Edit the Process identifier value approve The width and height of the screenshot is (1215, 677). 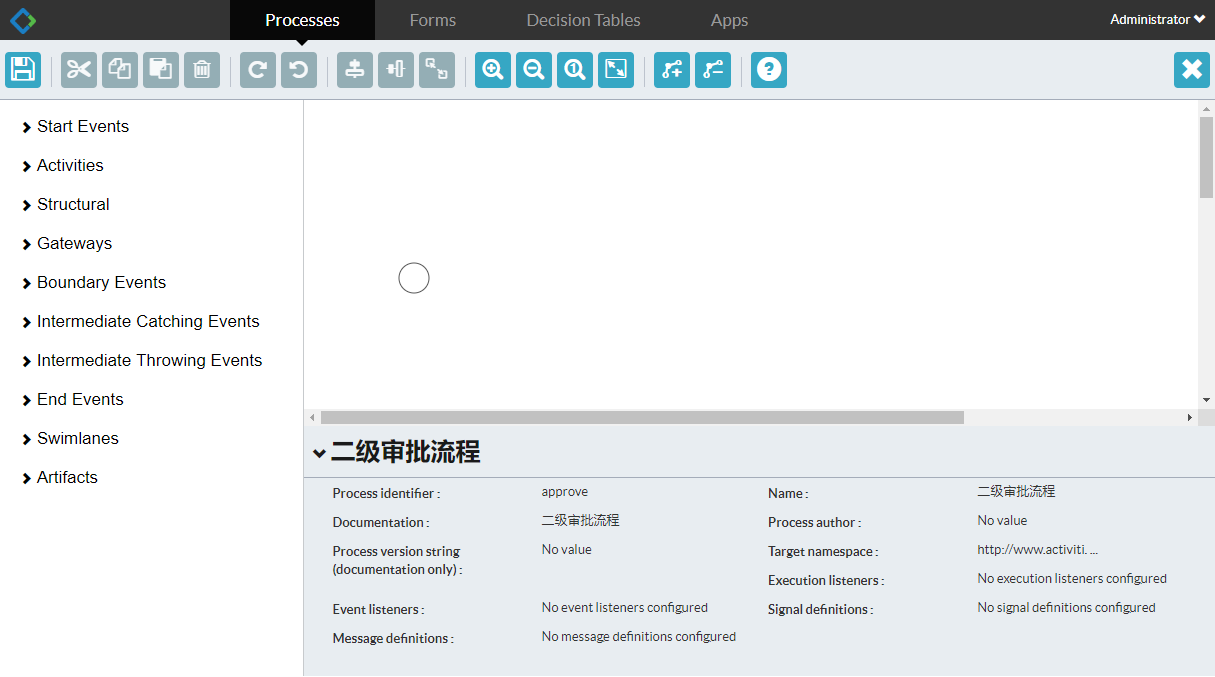click(x=565, y=492)
